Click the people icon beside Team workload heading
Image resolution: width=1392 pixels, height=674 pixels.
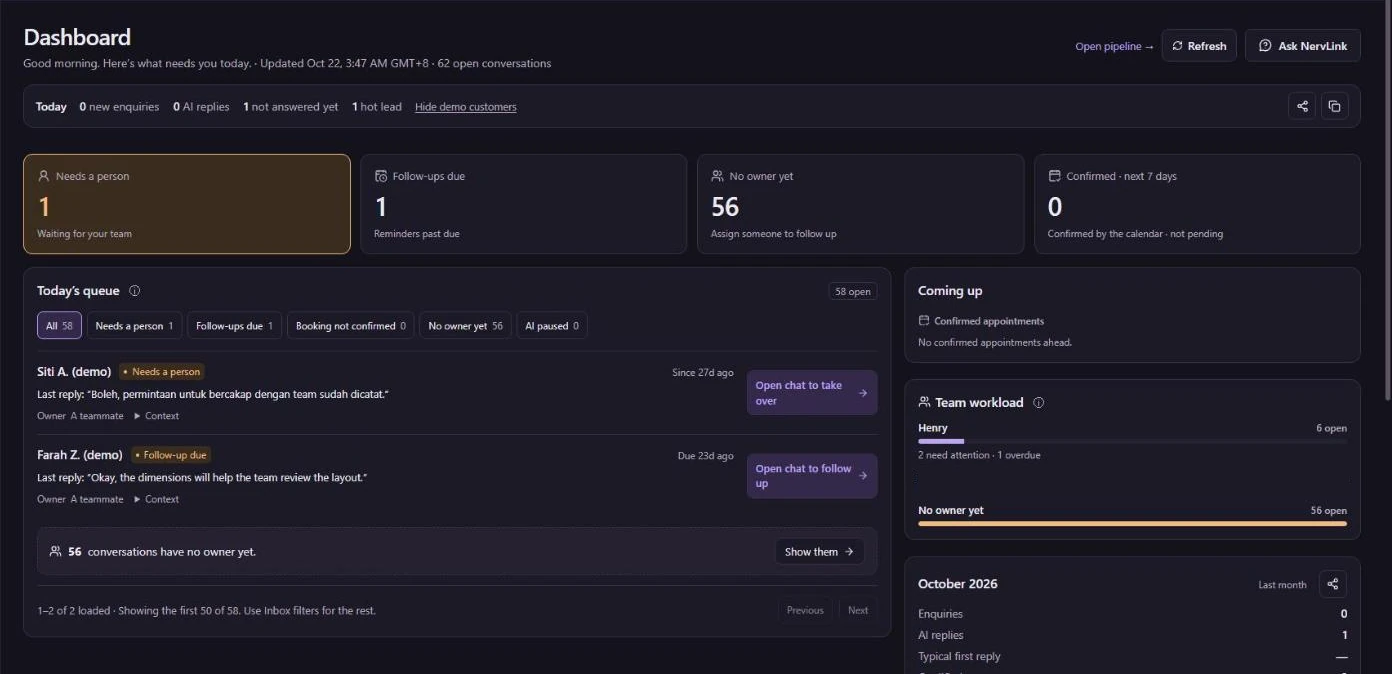tap(924, 402)
